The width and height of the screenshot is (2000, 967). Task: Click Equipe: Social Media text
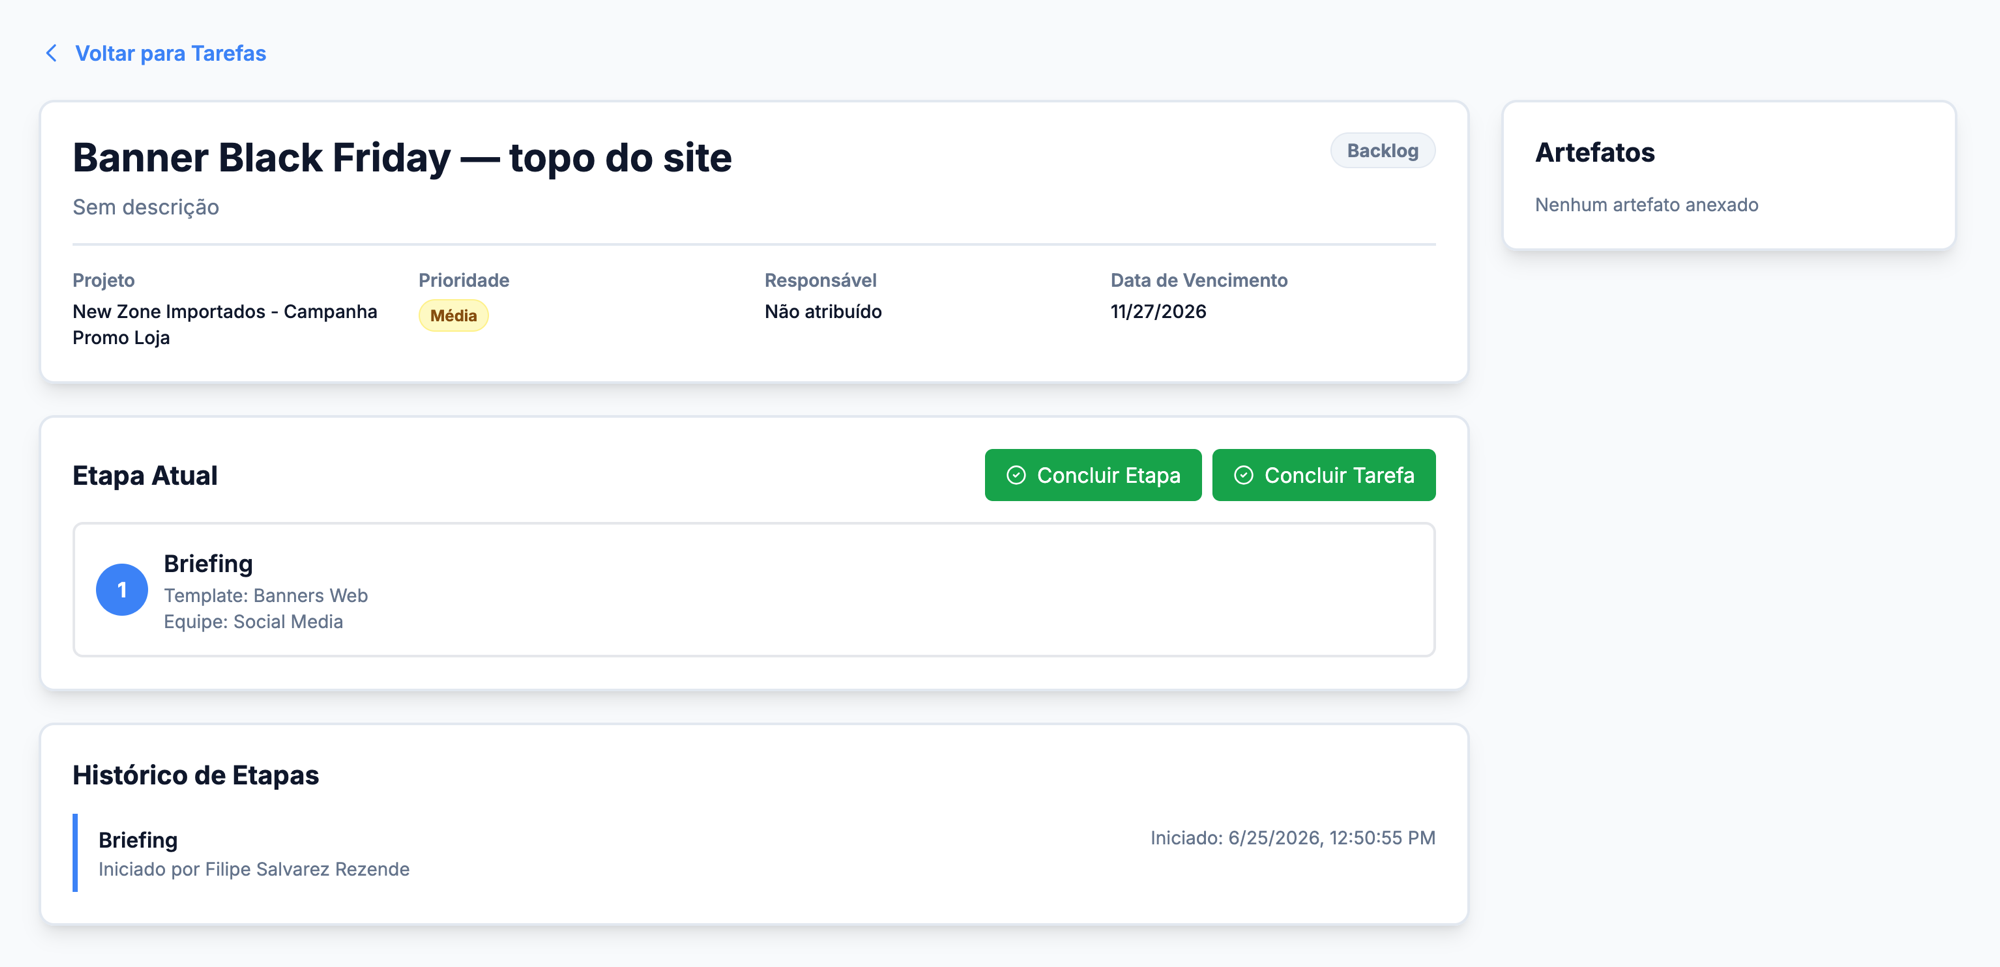253,622
